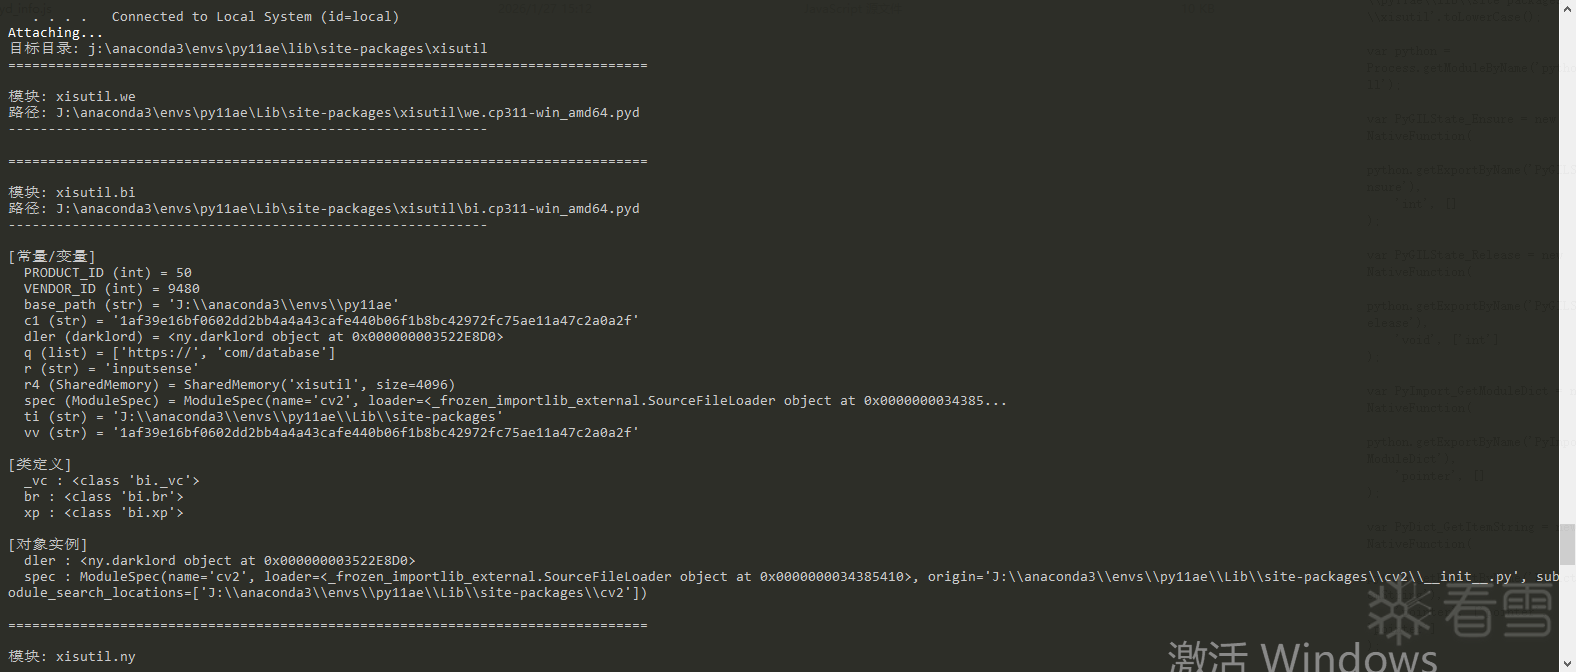Click the vertical scrollbar thumb
Viewport: 1576px width, 672px height.
(x=1567, y=545)
